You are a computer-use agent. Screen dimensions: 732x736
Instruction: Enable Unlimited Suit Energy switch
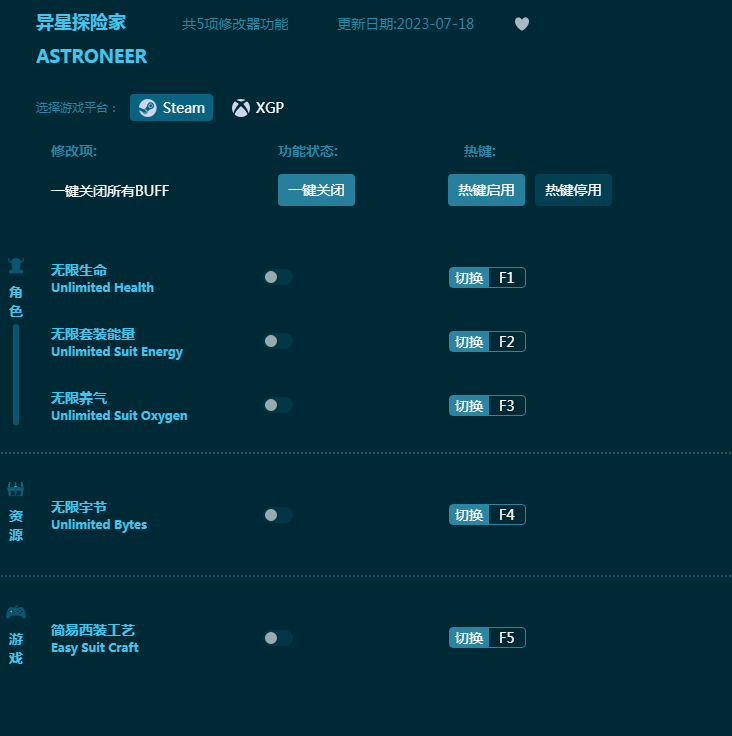click(278, 341)
